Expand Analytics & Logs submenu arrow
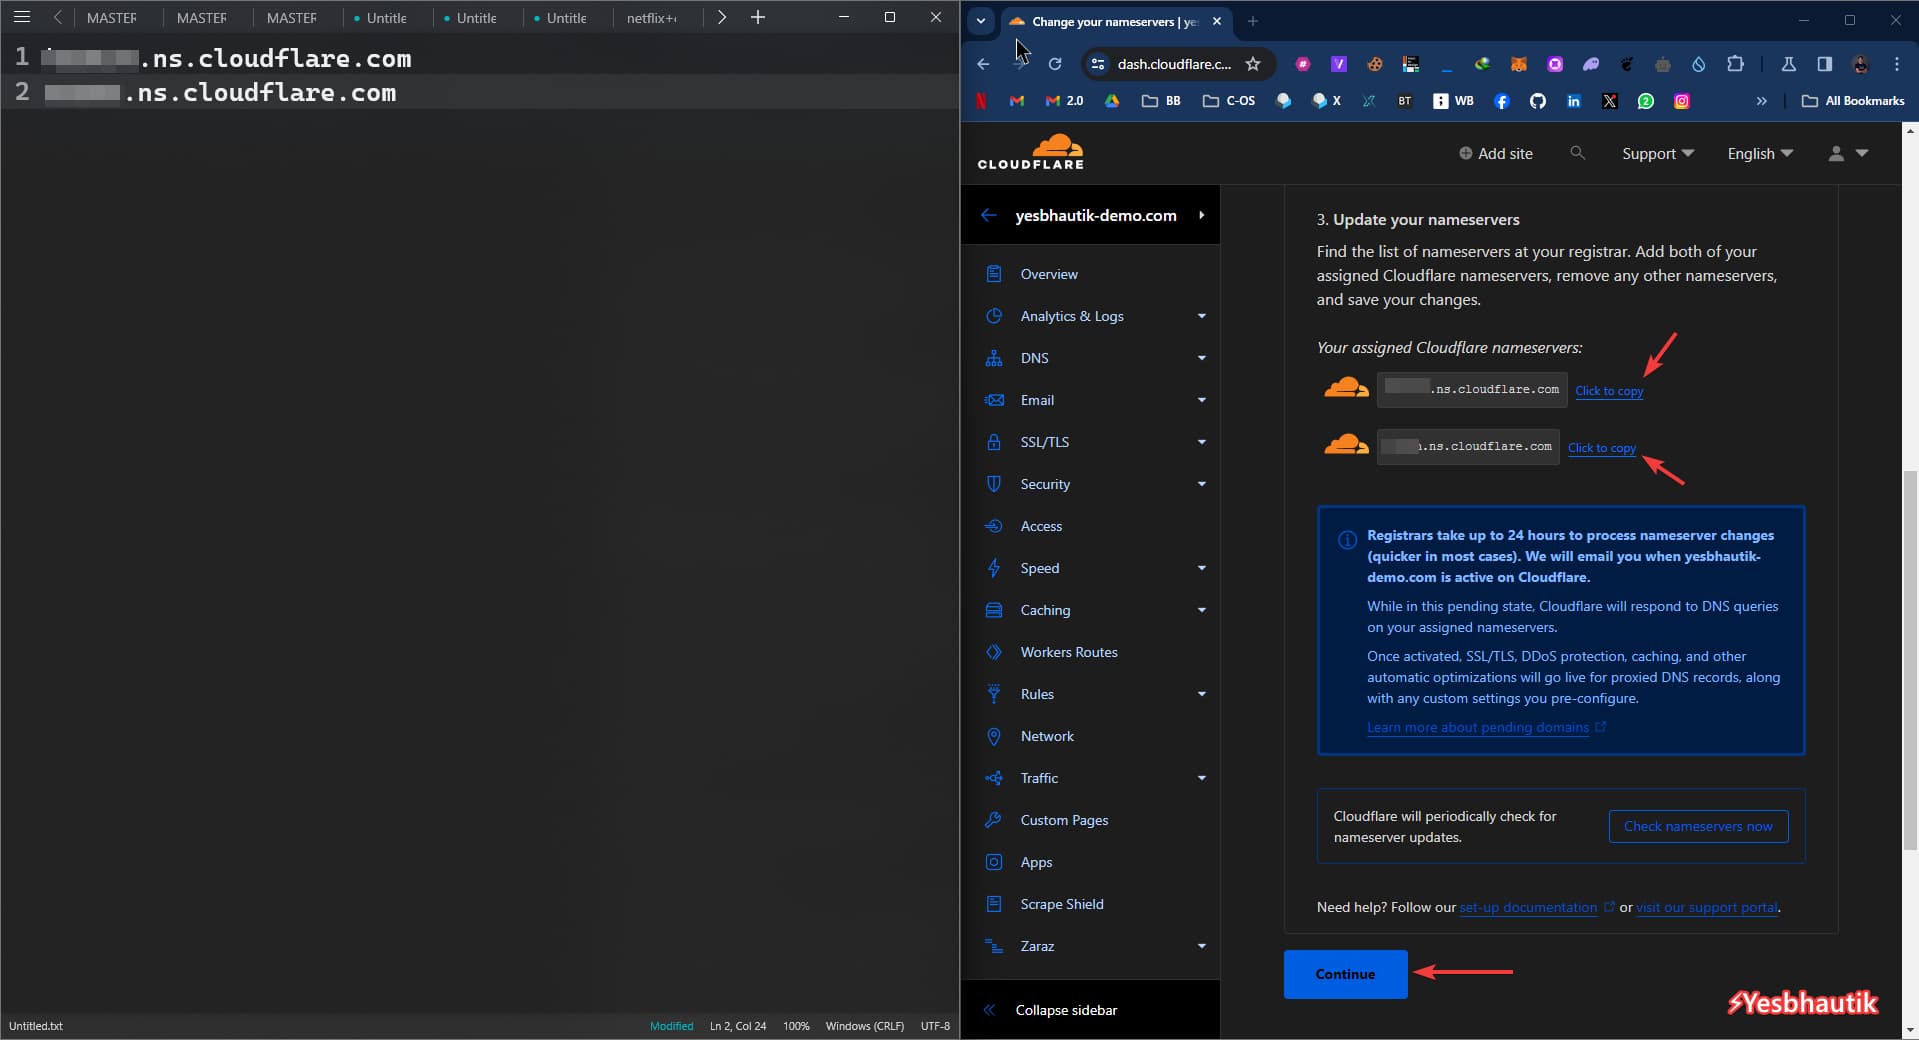Image resolution: width=1919 pixels, height=1040 pixels. pos(1201,316)
